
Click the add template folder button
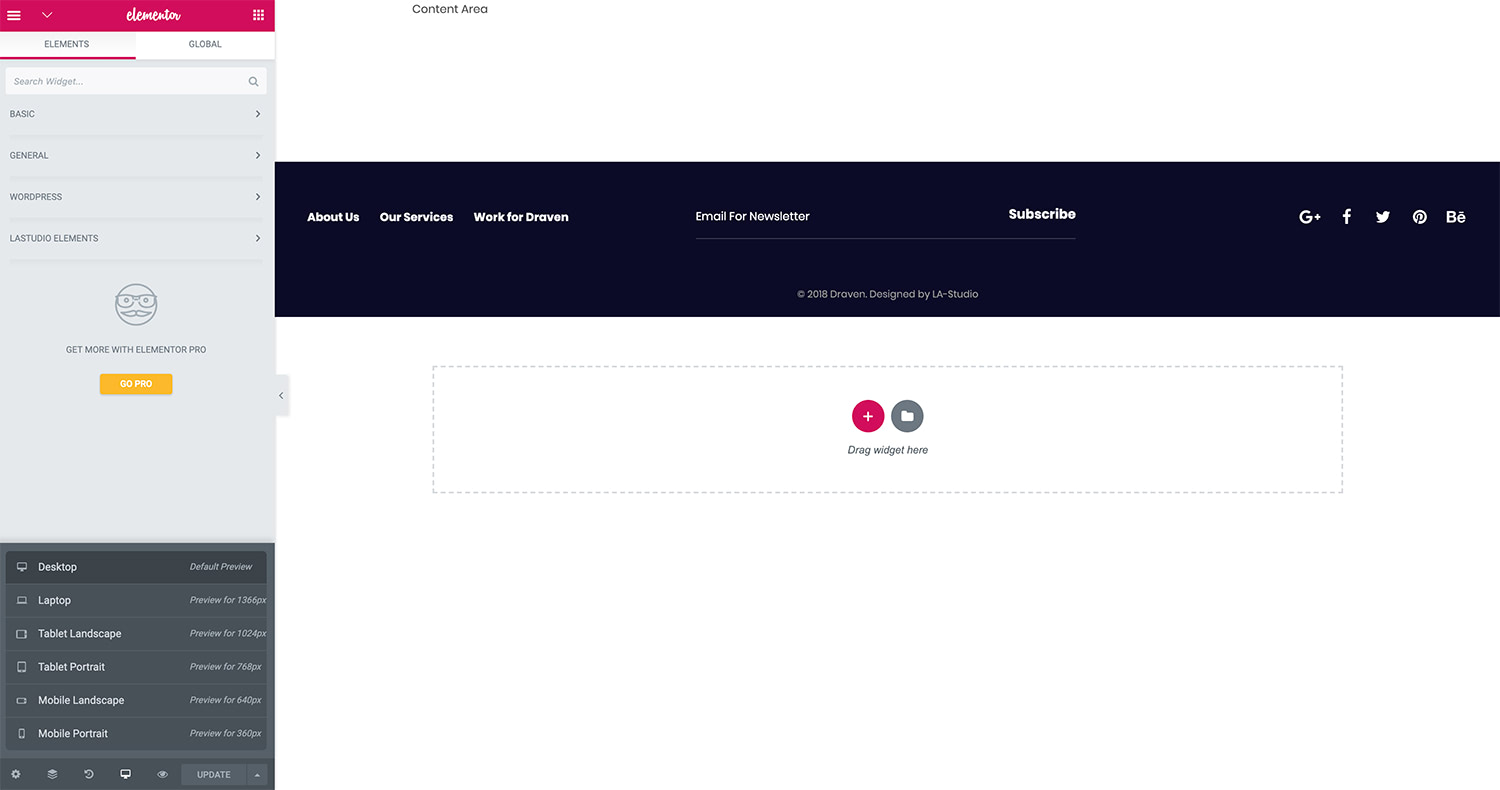click(907, 416)
